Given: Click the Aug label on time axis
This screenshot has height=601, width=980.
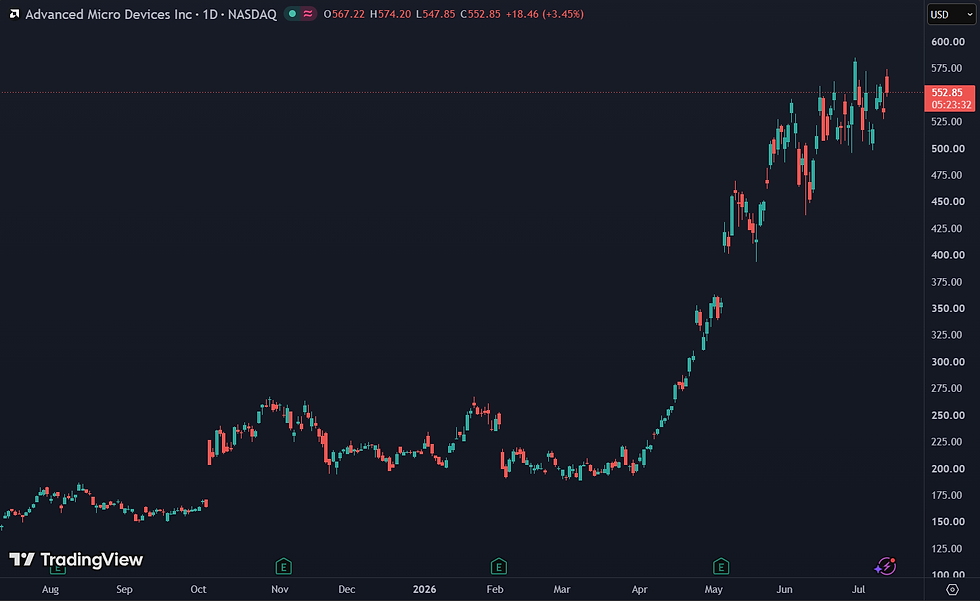Looking at the screenshot, I should (50, 589).
